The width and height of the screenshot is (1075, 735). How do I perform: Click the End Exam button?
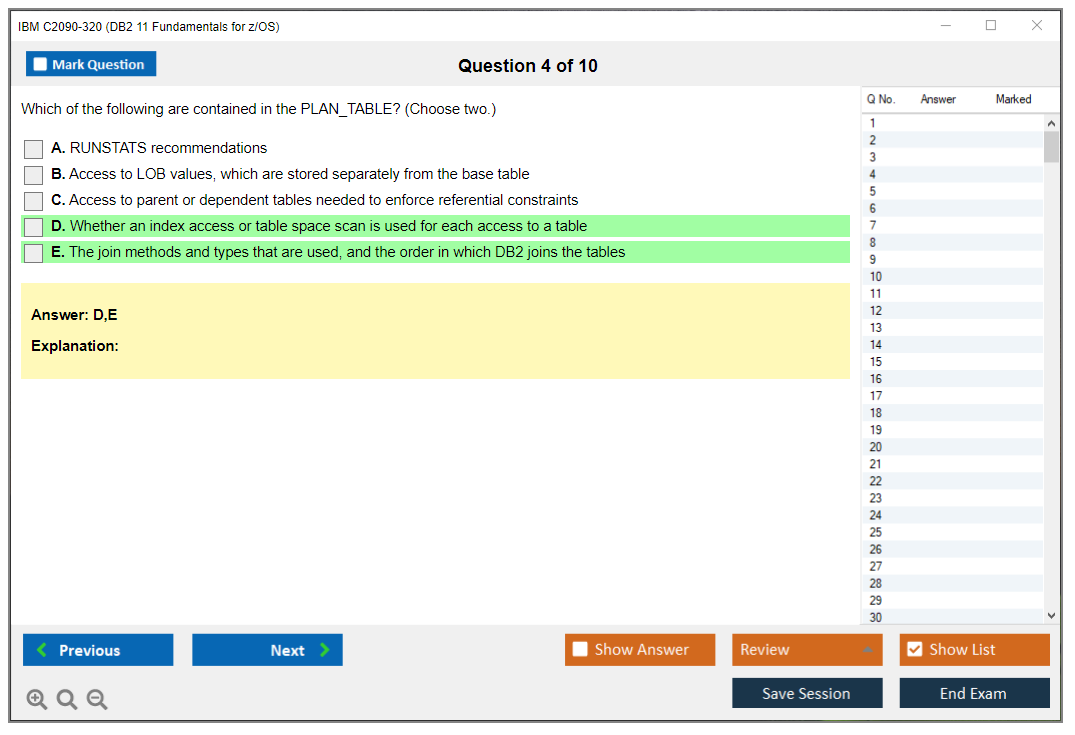click(x=974, y=693)
